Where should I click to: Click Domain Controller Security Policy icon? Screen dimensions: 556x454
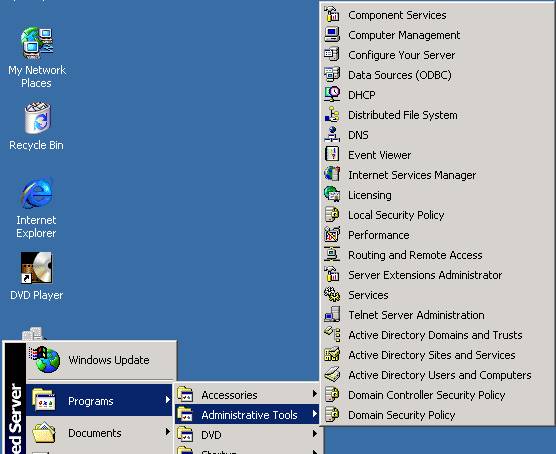click(x=332, y=394)
